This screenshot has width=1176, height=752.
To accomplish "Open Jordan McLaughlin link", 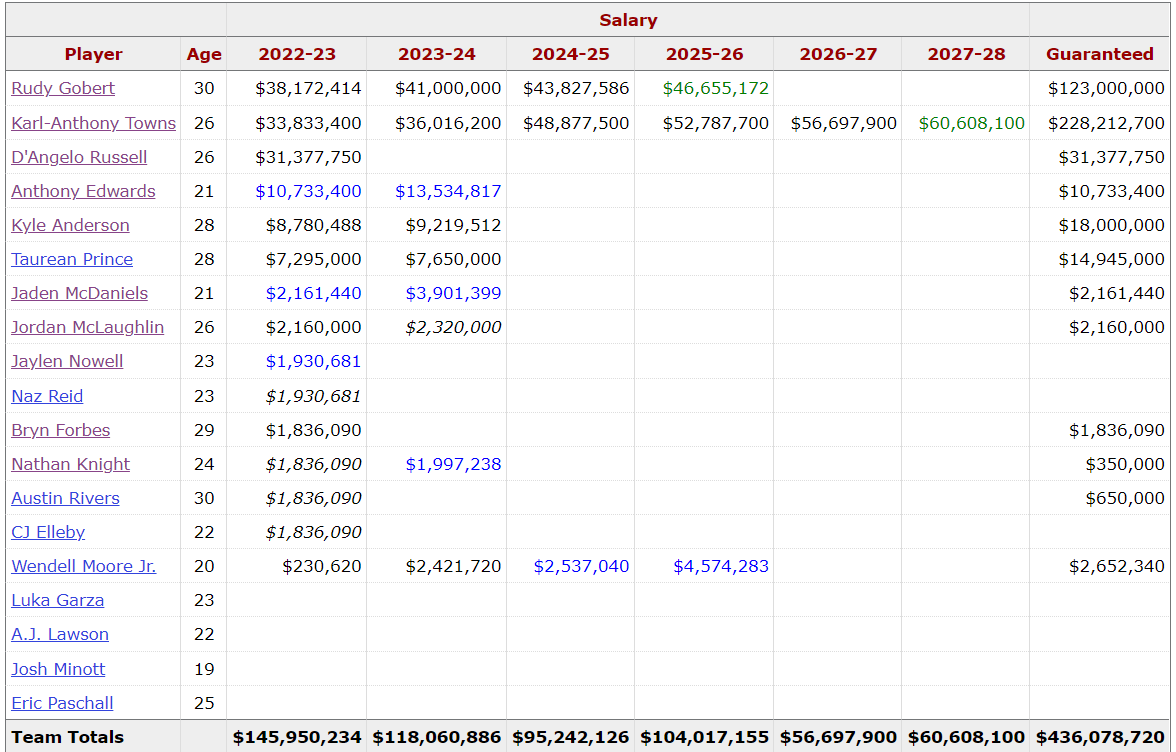I will [x=88, y=328].
